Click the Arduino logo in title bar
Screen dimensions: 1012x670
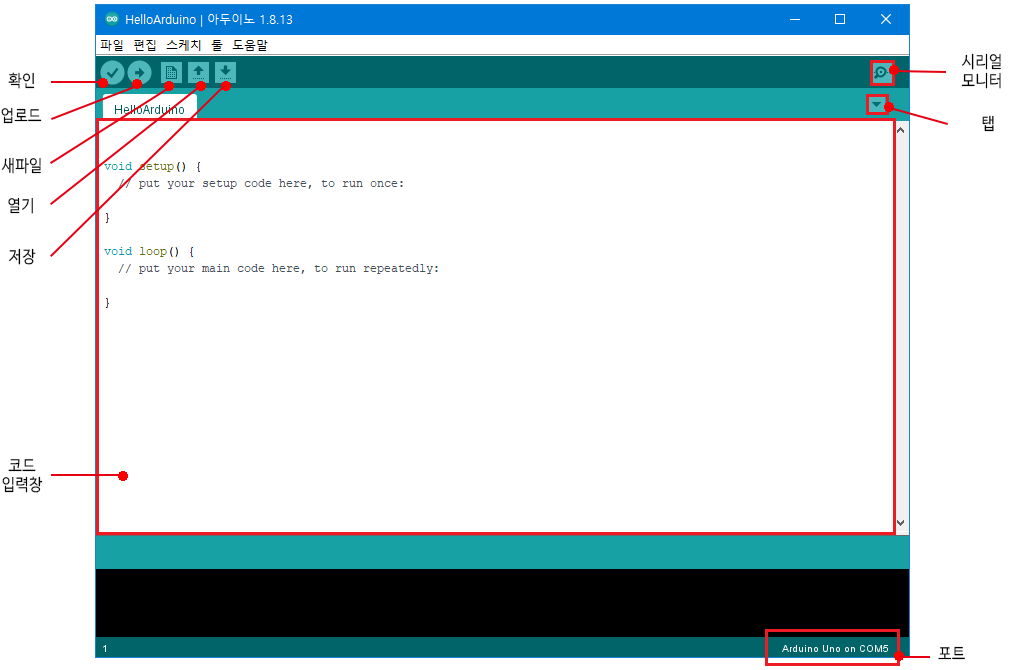click(112, 19)
